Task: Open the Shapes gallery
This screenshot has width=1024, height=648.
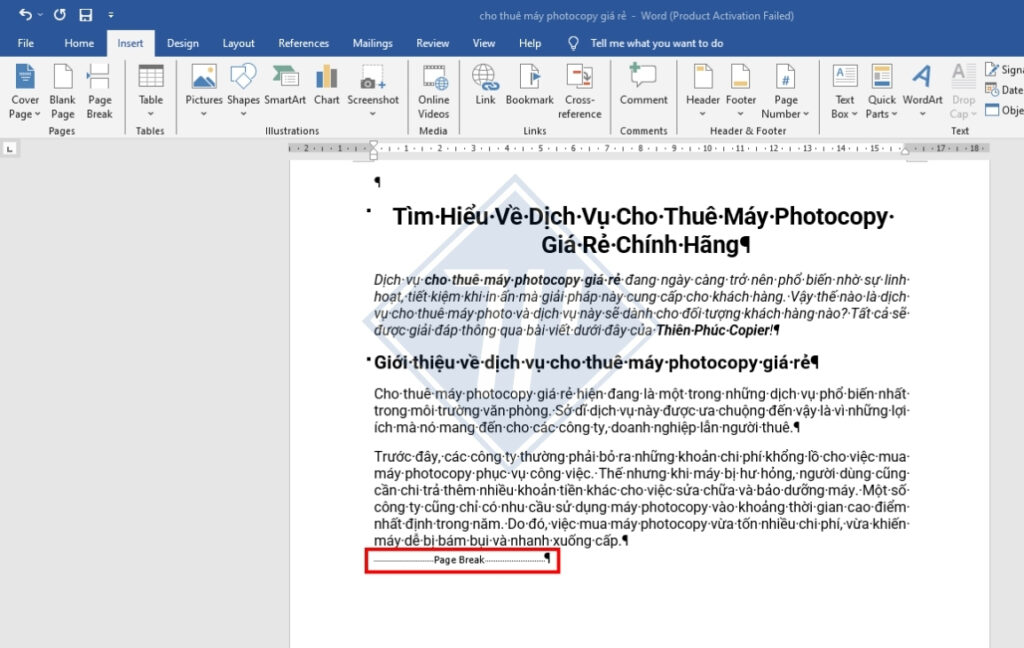Action: pos(243,91)
